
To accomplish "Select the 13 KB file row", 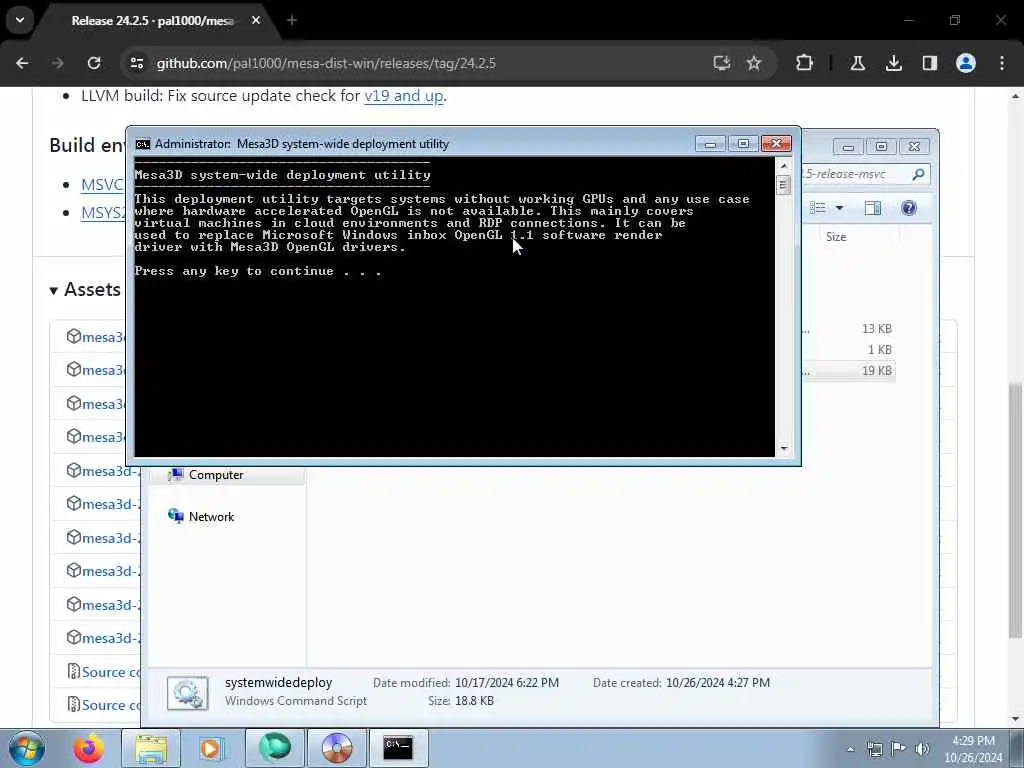I will [848, 329].
